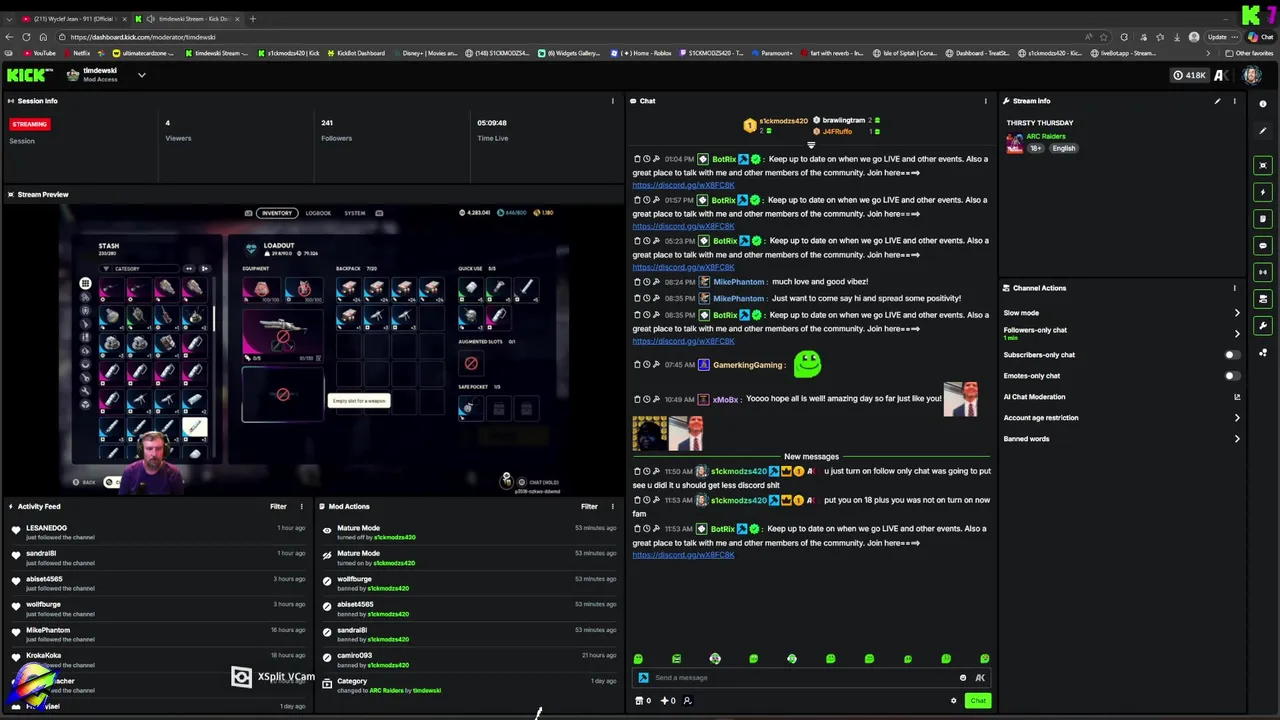The height and width of the screenshot is (720, 1280).
Task: Expand Account age restriction options
Action: coord(1237,418)
